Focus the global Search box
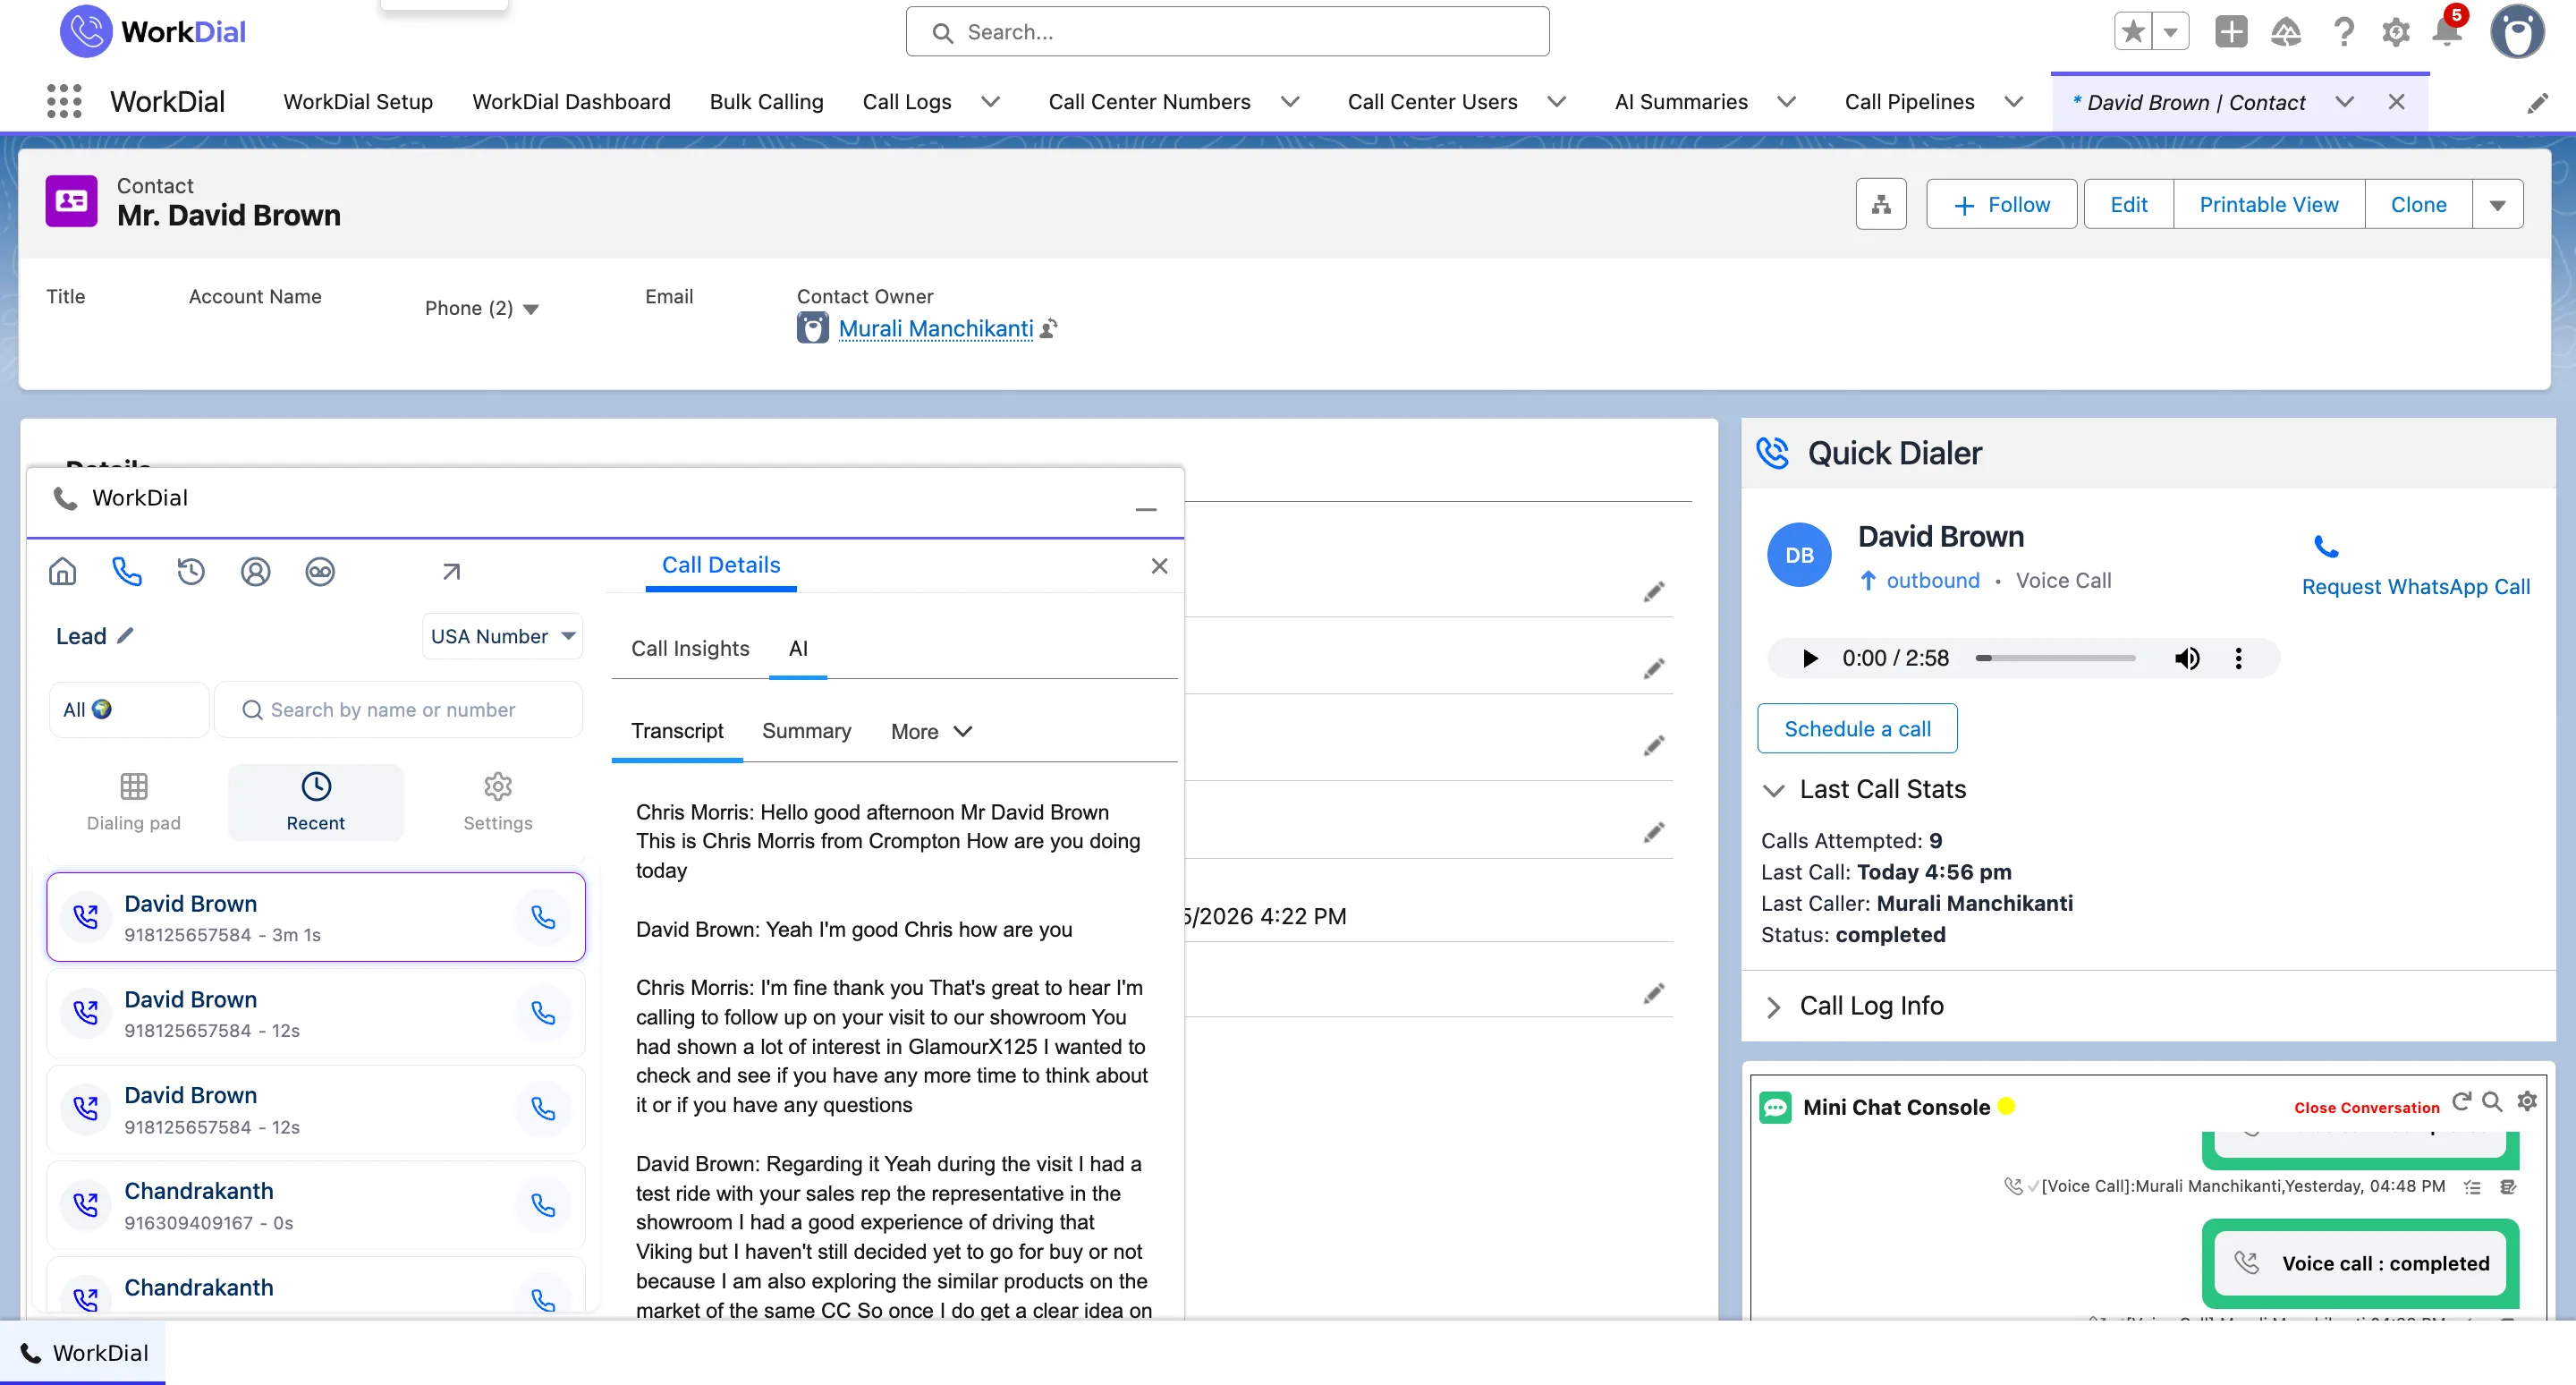Image resolution: width=2576 pixels, height=1385 pixels. point(1227,32)
